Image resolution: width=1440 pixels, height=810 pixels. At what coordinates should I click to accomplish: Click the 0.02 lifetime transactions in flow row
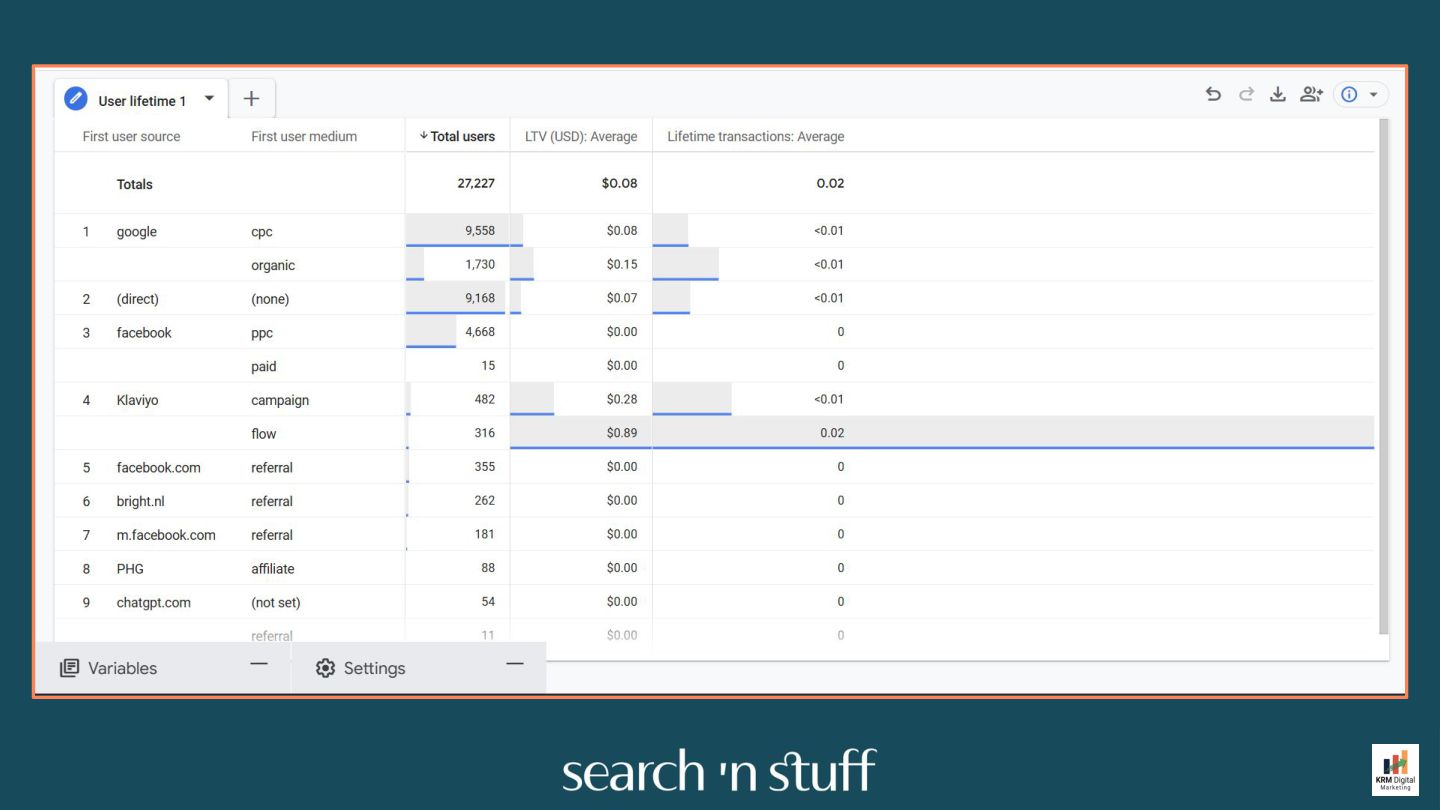832,433
